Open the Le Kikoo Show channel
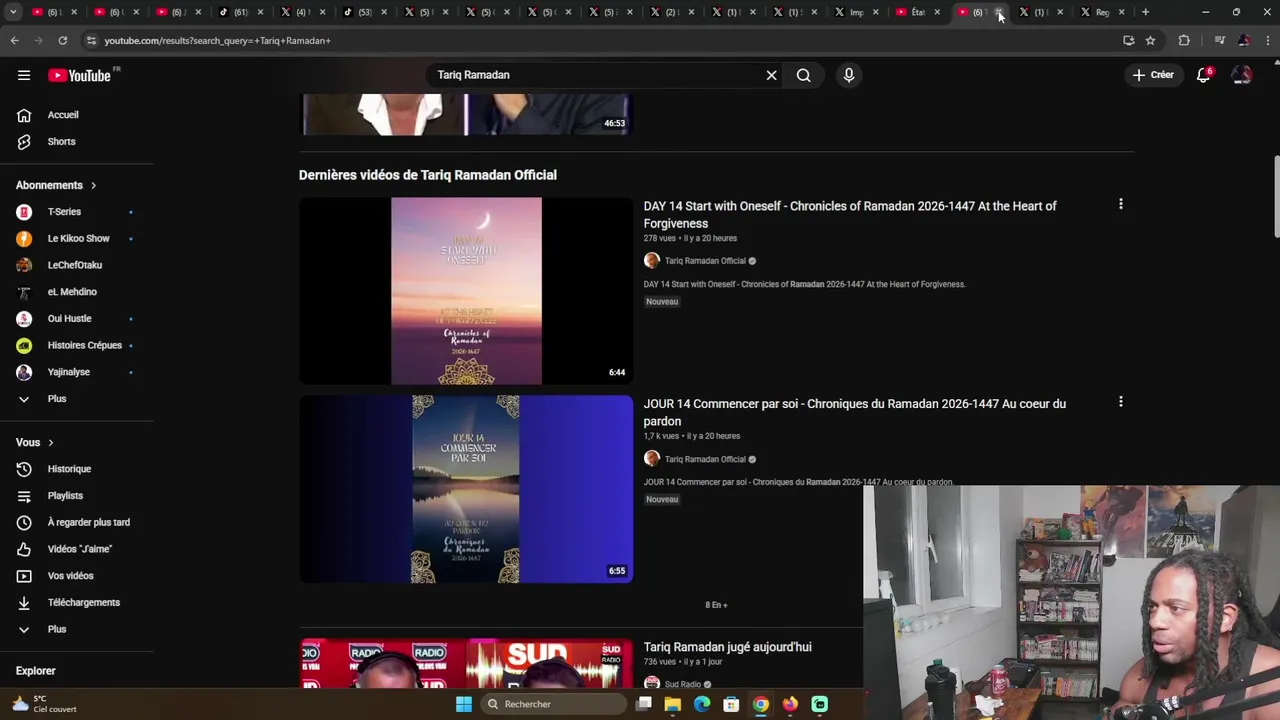 77,239
